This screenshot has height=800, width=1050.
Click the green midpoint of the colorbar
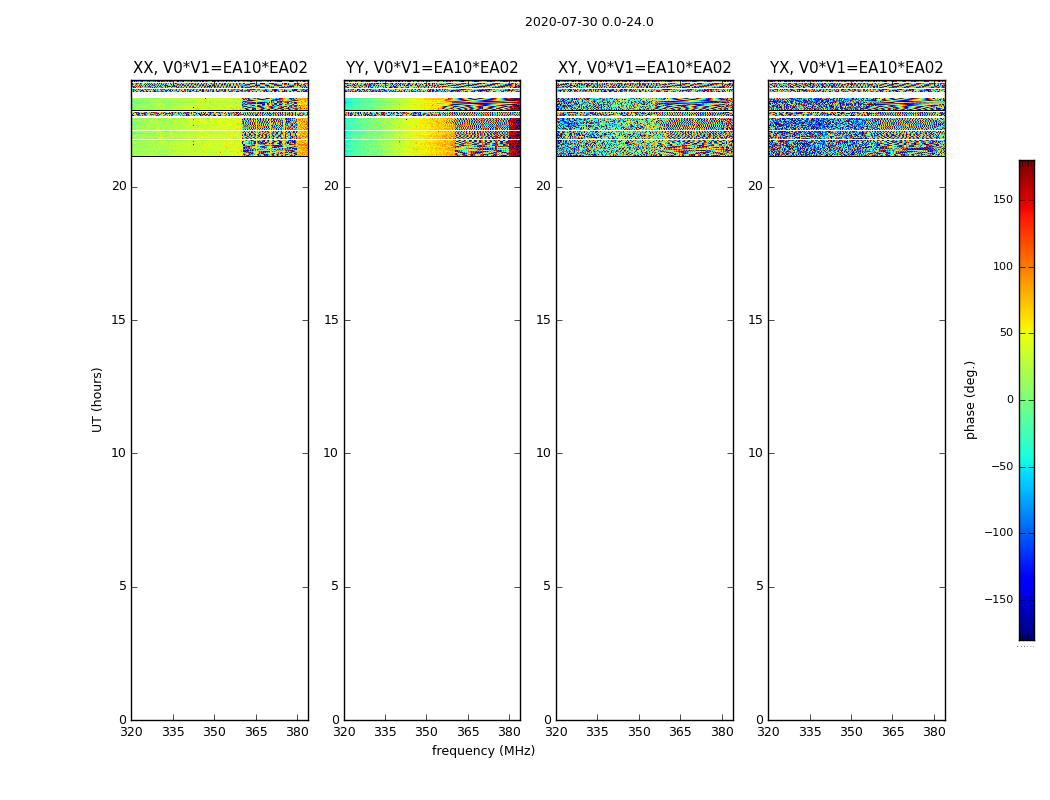pyautogui.click(x=1026, y=400)
